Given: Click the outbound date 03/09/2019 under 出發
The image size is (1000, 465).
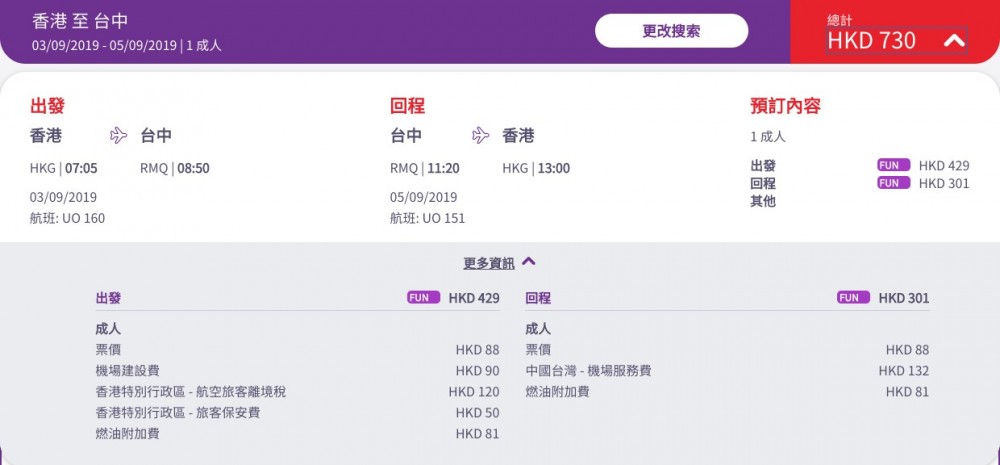Looking at the screenshot, I should tap(64, 197).
